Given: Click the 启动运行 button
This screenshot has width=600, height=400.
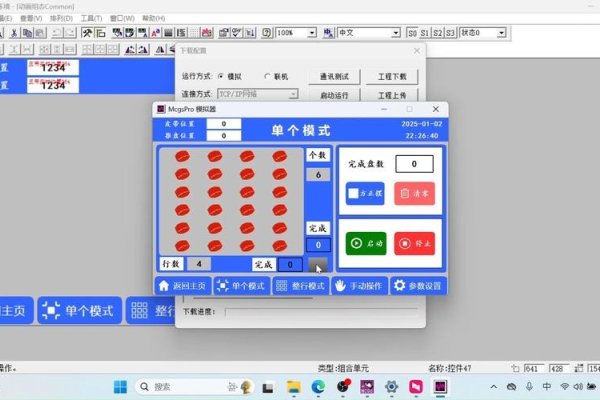Looking at the screenshot, I should (x=334, y=95).
